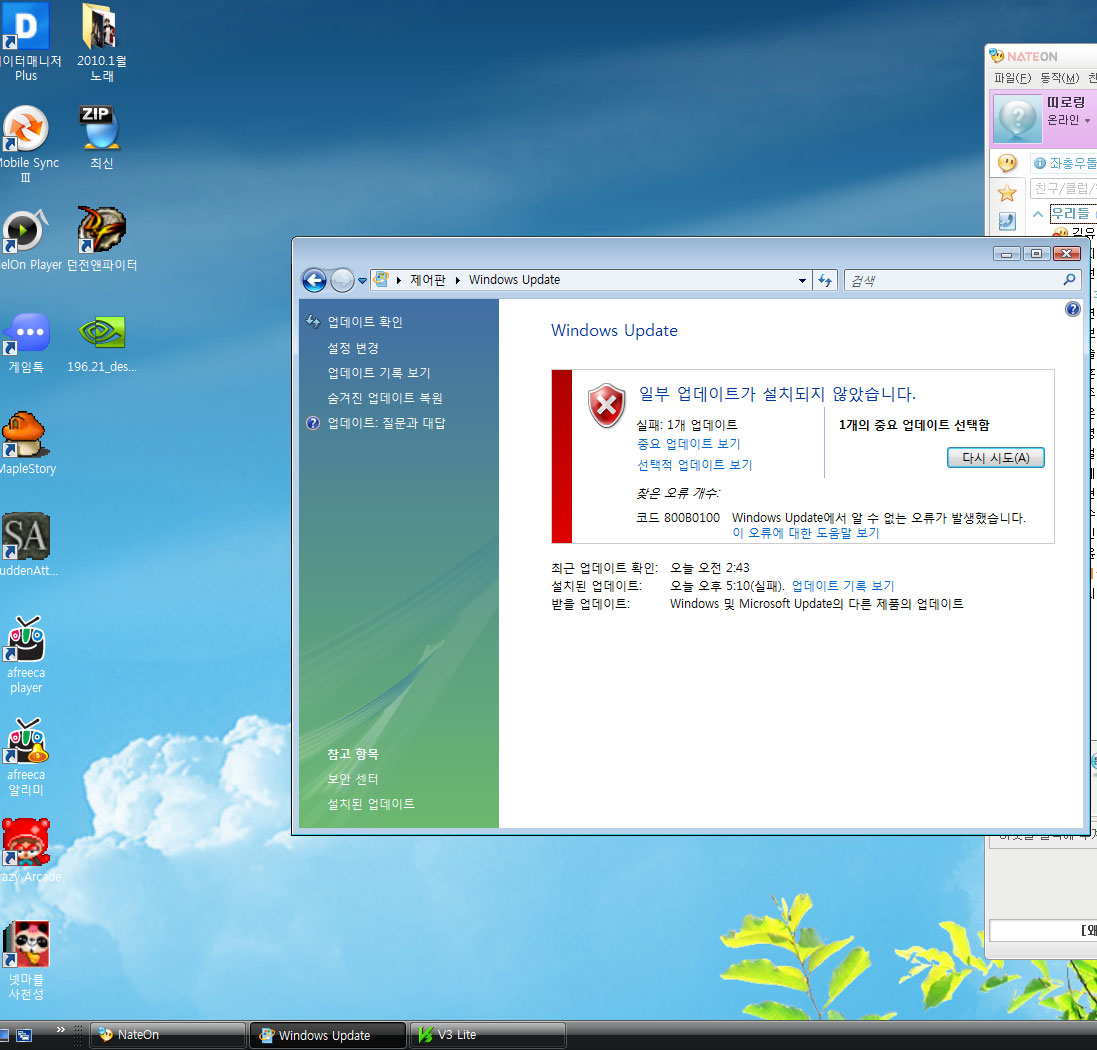Click the Switch windows quick launch icon
This screenshot has height=1050, width=1097.
(x=24, y=1035)
